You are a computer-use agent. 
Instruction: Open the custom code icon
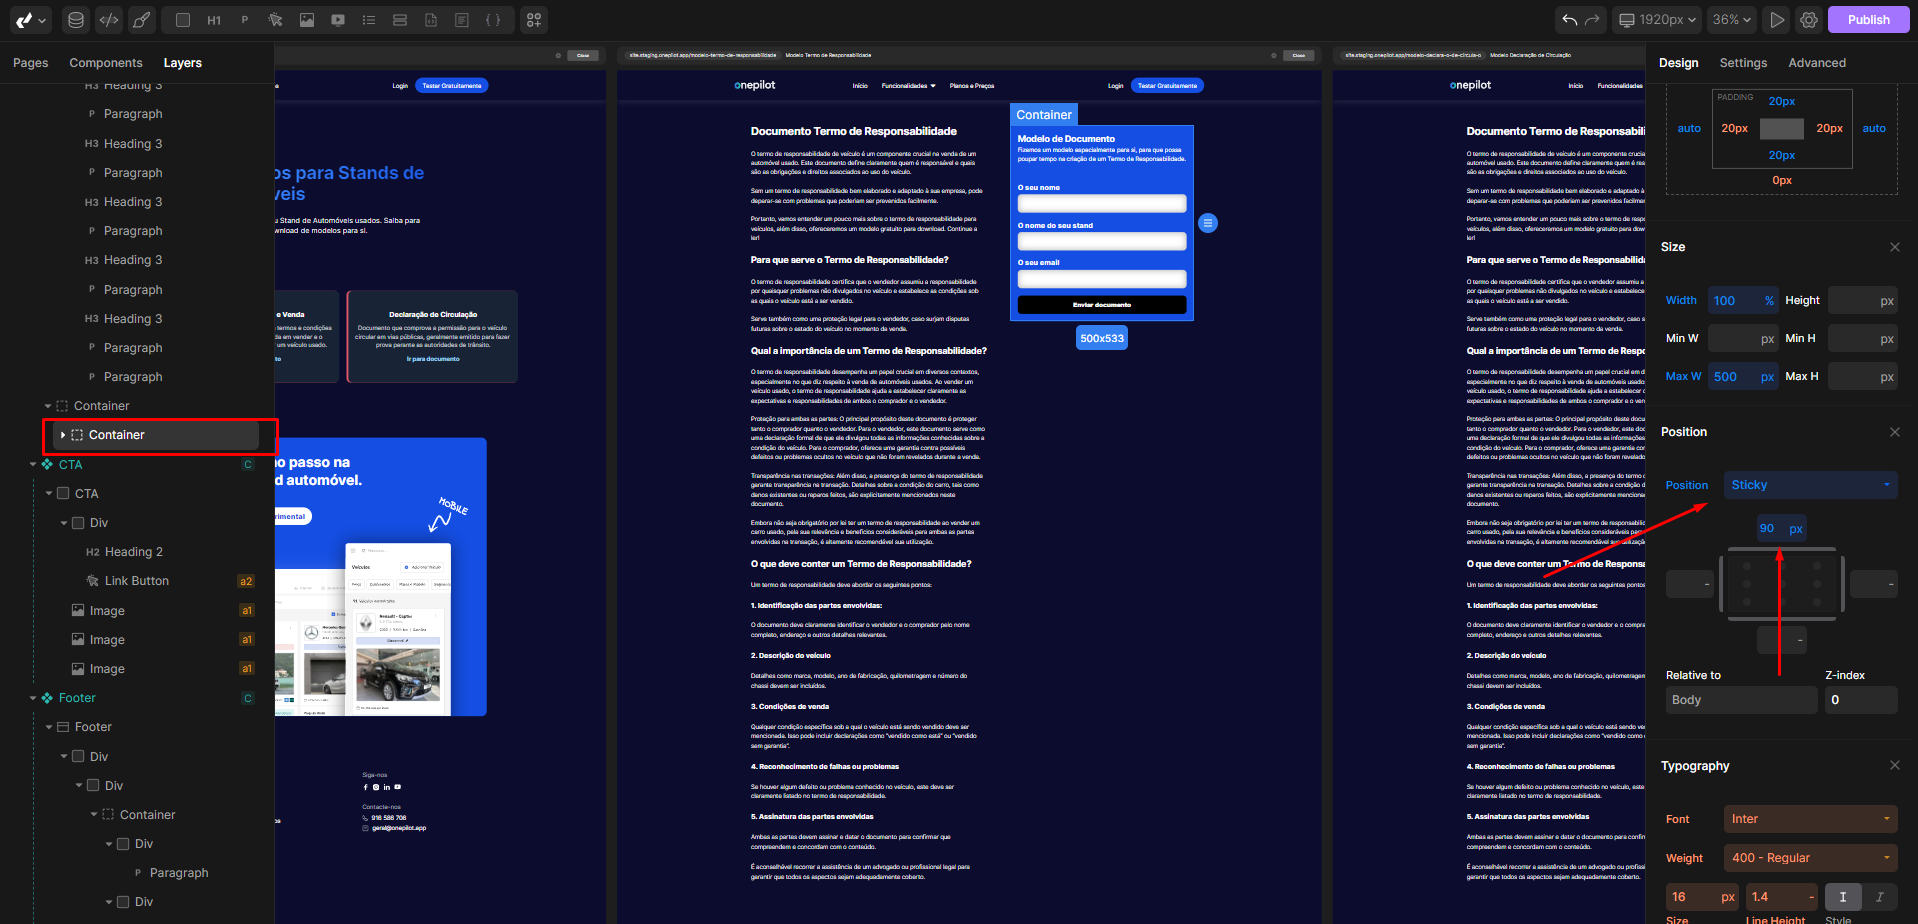point(109,20)
